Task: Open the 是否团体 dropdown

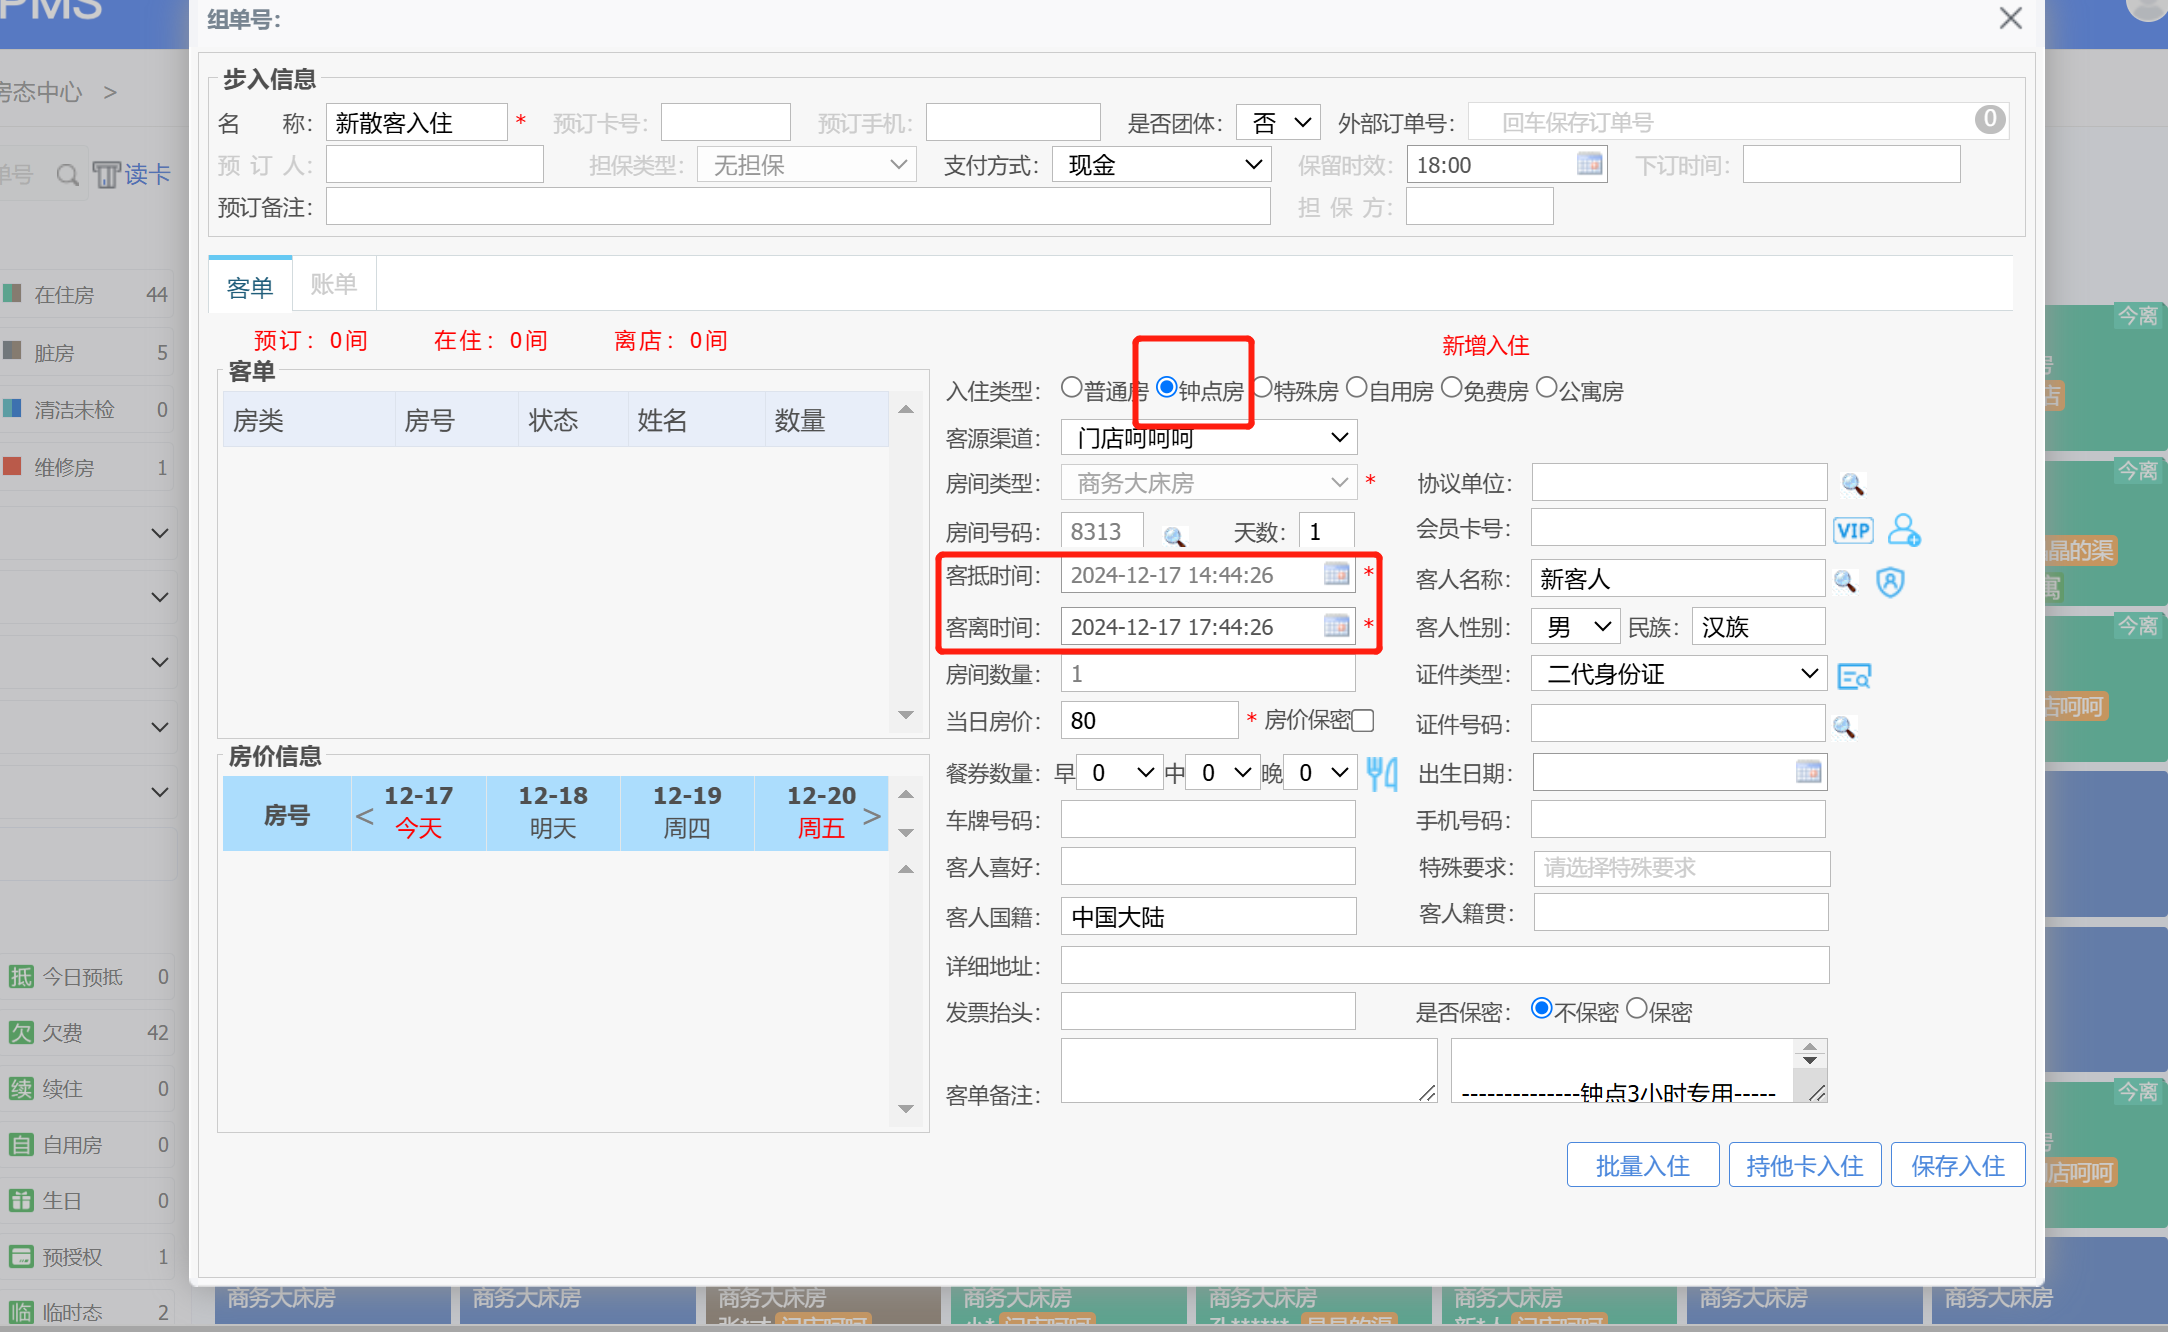Action: [1278, 123]
